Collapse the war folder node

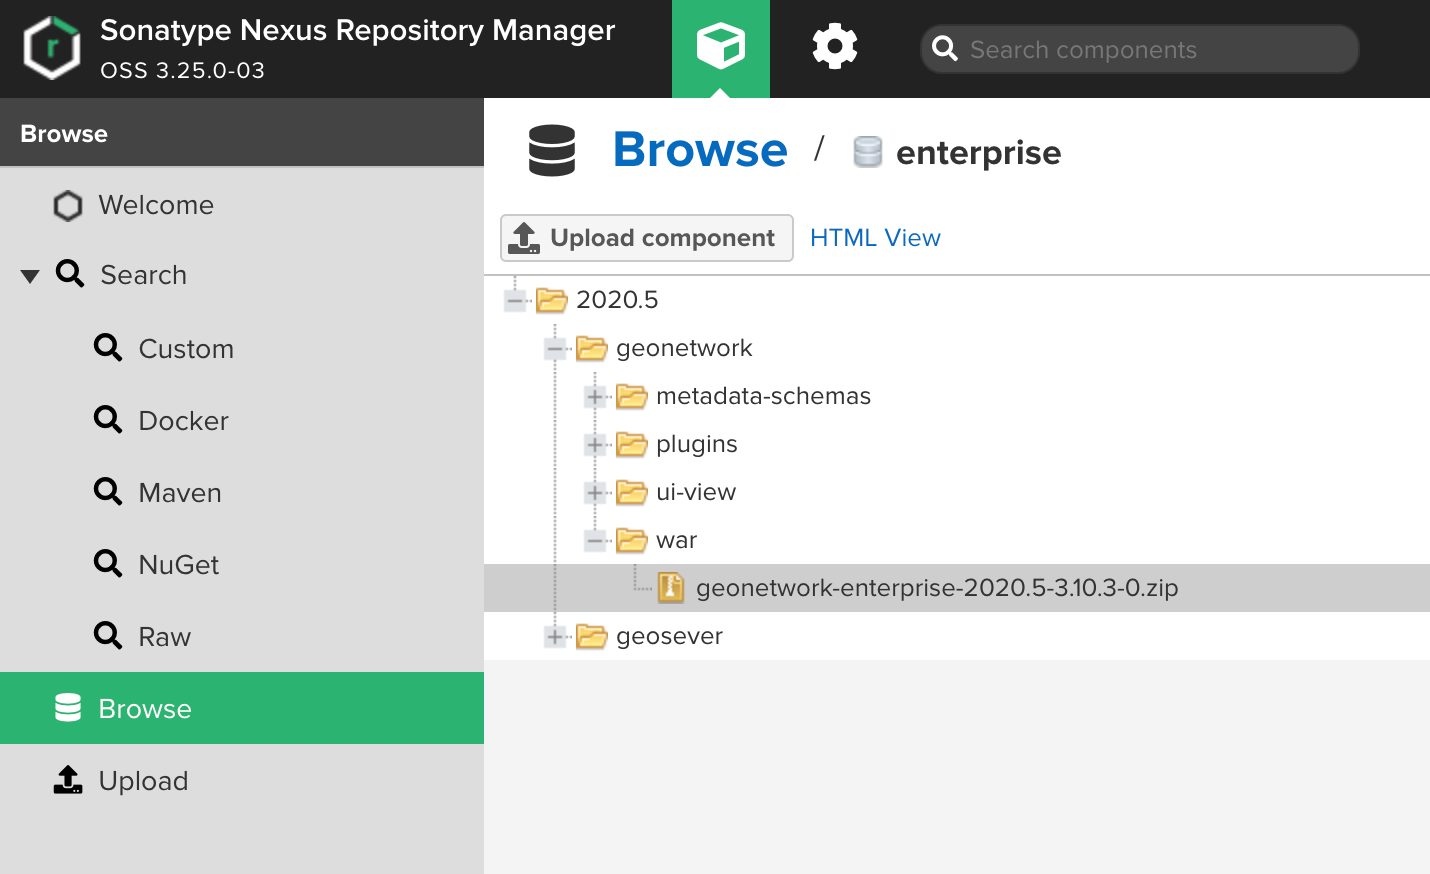(595, 540)
